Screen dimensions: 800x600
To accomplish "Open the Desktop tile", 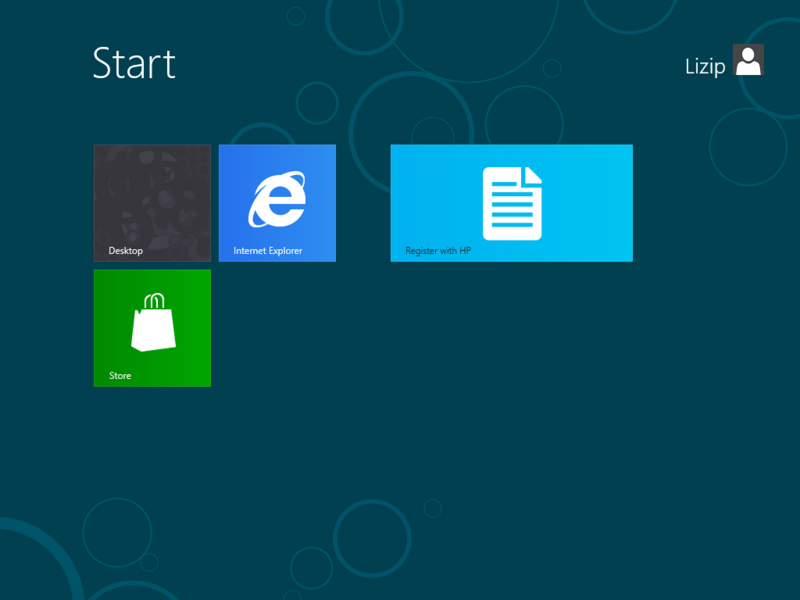I will (x=152, y=203).
